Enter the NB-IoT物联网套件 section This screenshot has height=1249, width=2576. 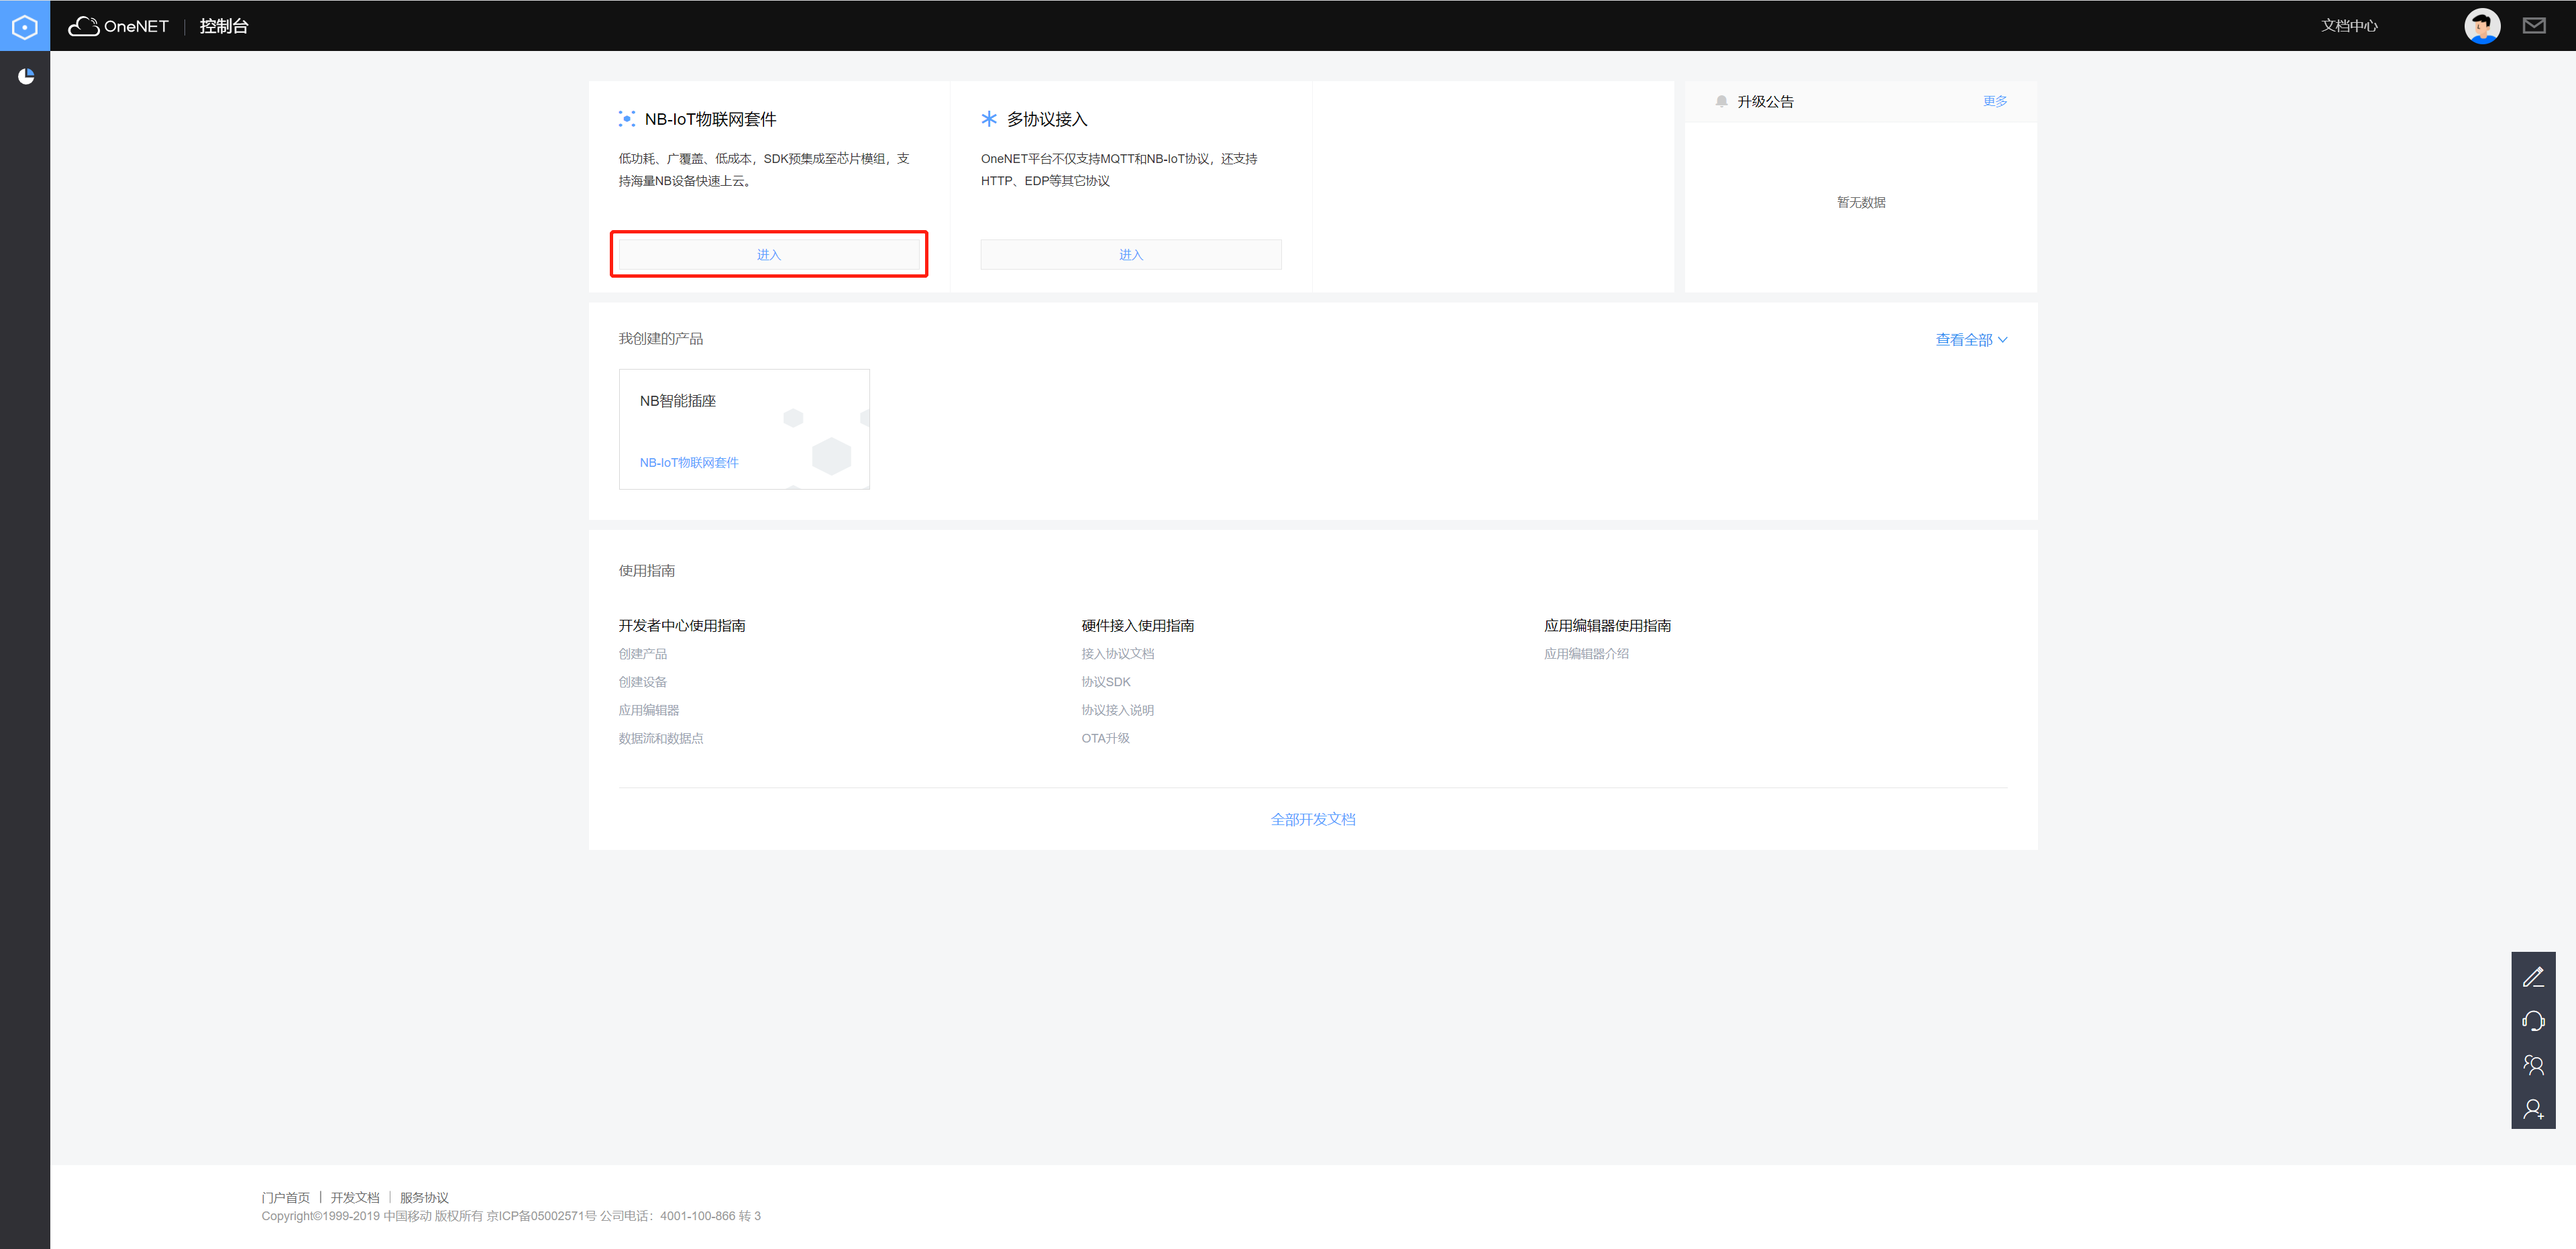pyautogui.click(x=768, y=254)
